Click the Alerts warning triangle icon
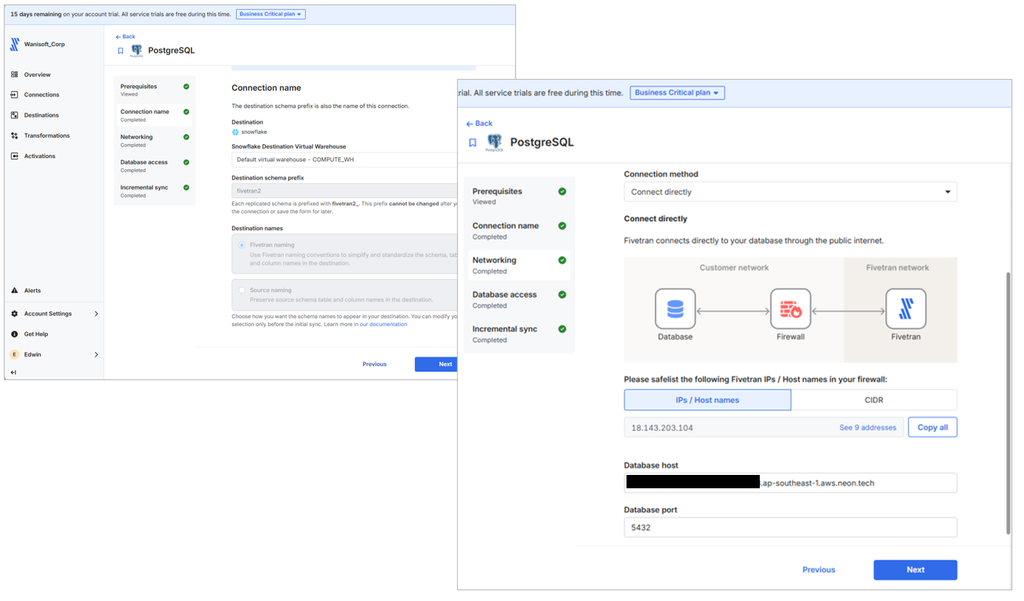Image resolution: width=1024 pixels, height=601 pixels. [14, 291]
